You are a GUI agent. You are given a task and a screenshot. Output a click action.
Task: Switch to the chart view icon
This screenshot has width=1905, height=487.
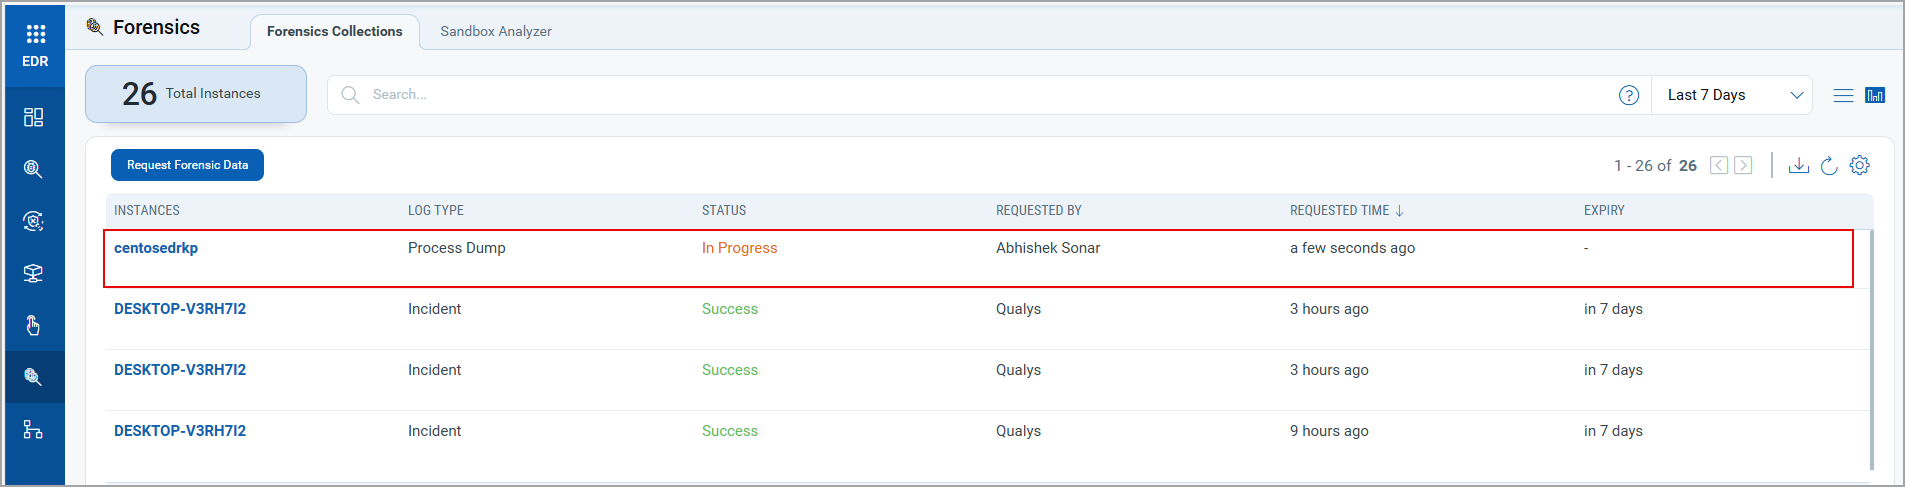pos(1875,95)
